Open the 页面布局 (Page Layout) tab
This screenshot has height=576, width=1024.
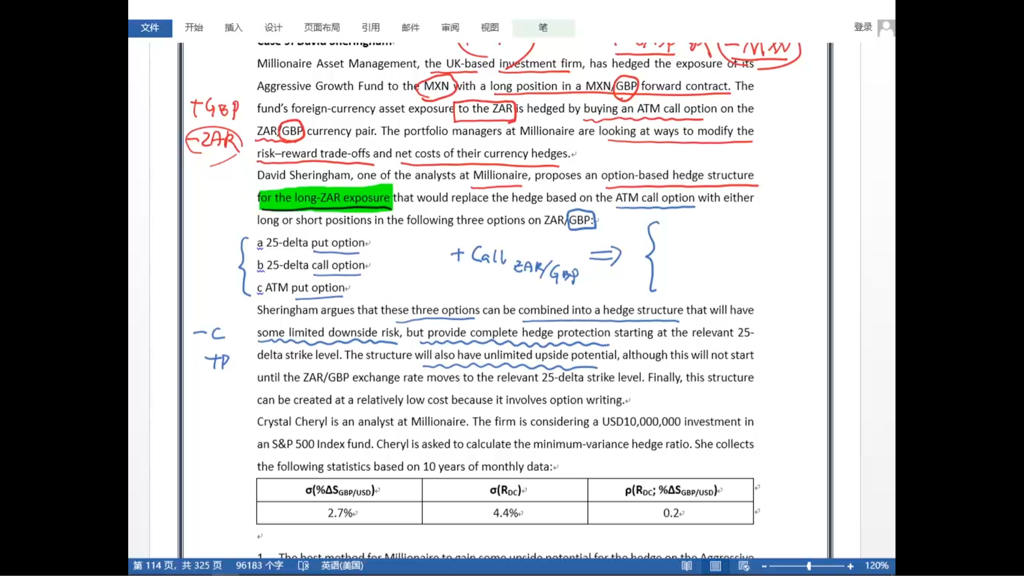(322, 28)
